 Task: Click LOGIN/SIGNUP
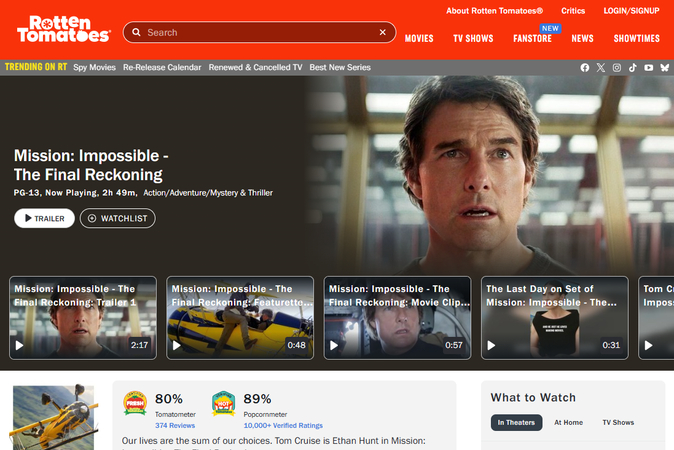click(x=631, y=11)
